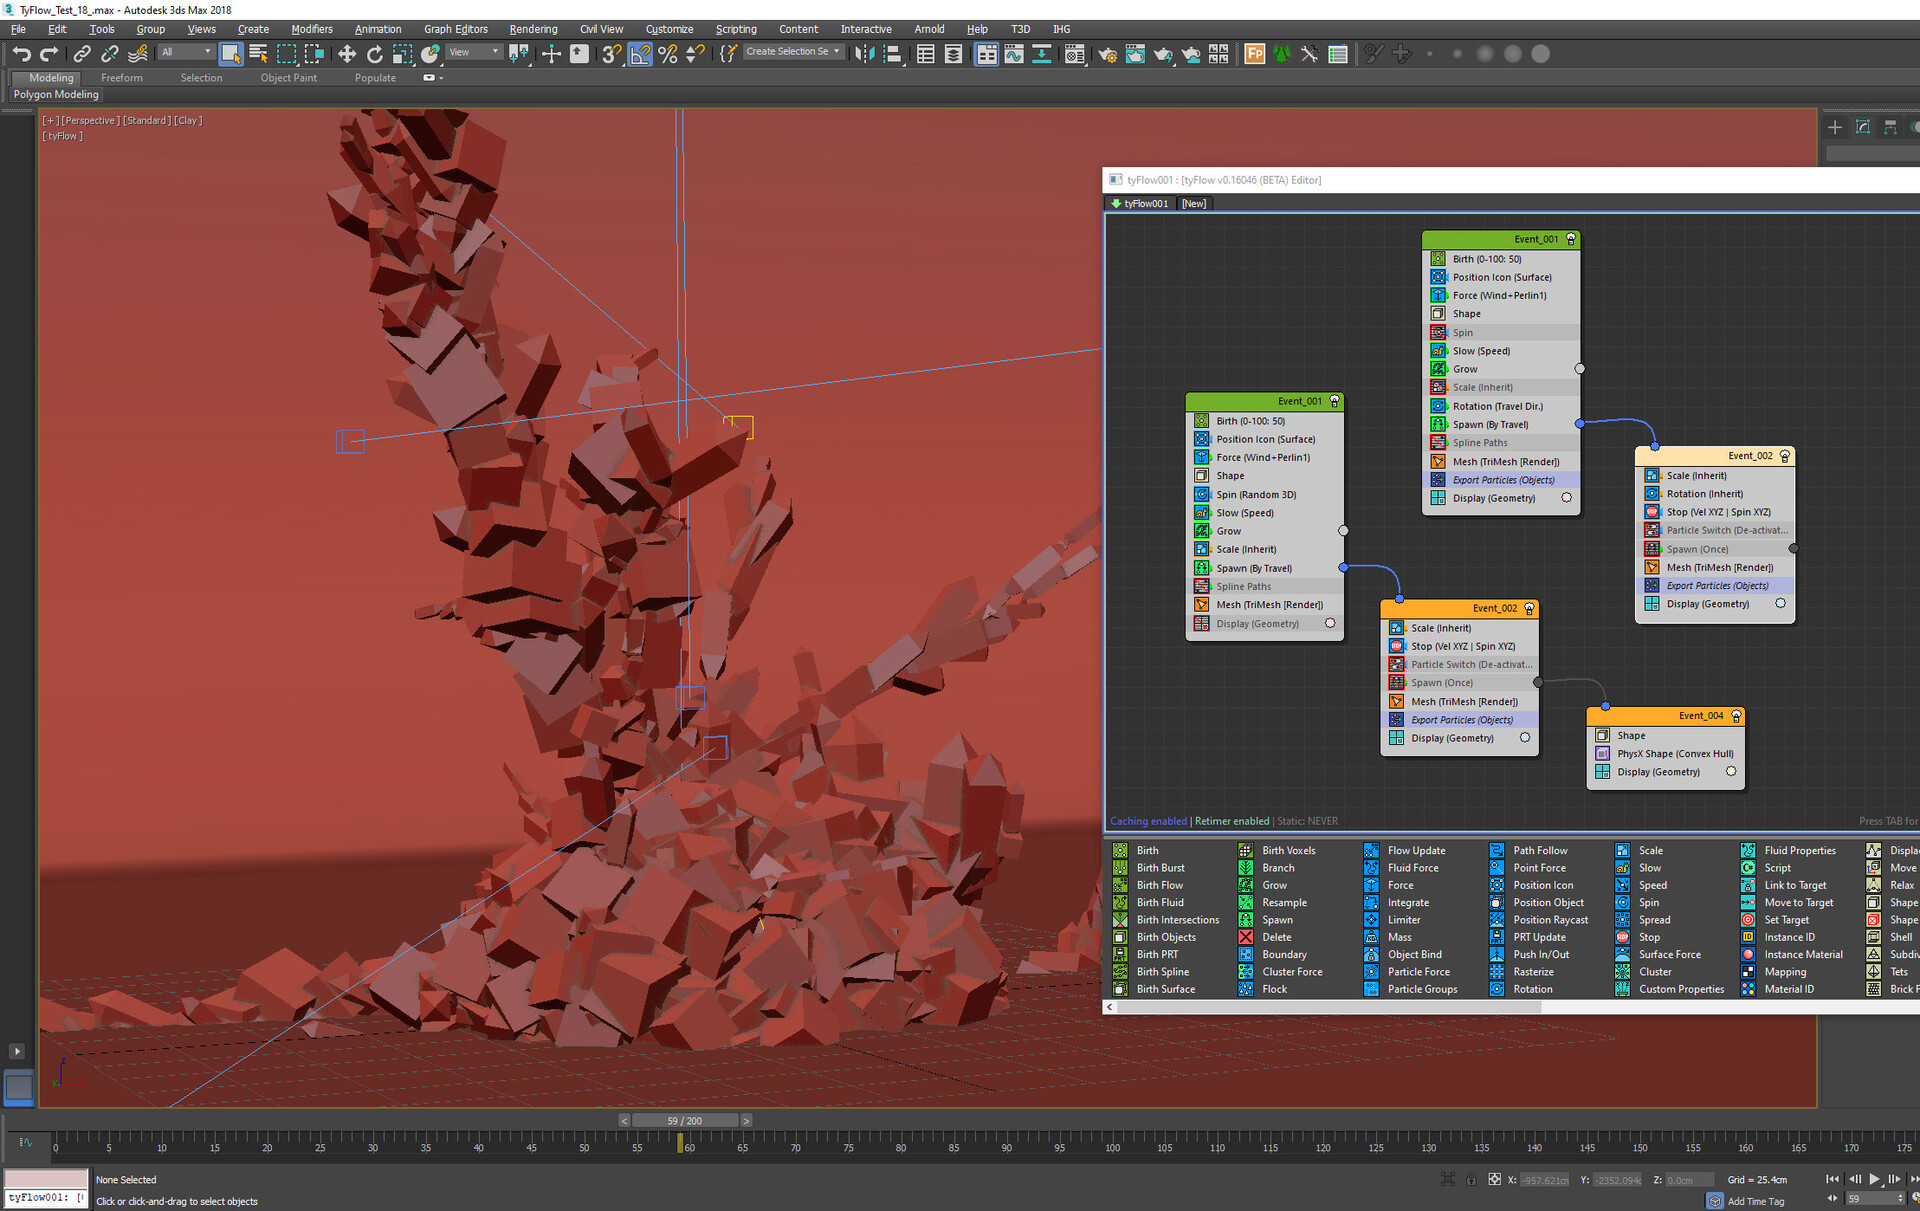
Task: Open the Create Selection Set dropdown
Action: pos(793,52)
